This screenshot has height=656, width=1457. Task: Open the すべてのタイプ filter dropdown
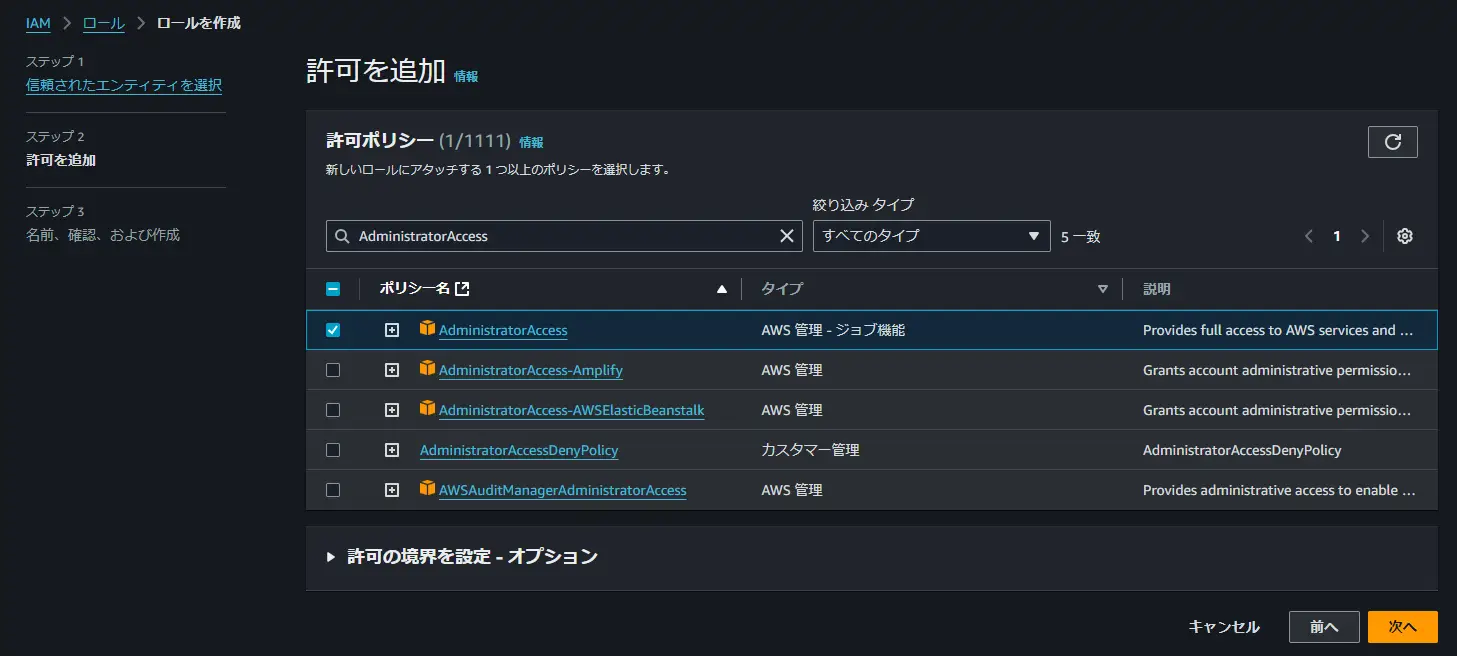[x=931, y=236]
